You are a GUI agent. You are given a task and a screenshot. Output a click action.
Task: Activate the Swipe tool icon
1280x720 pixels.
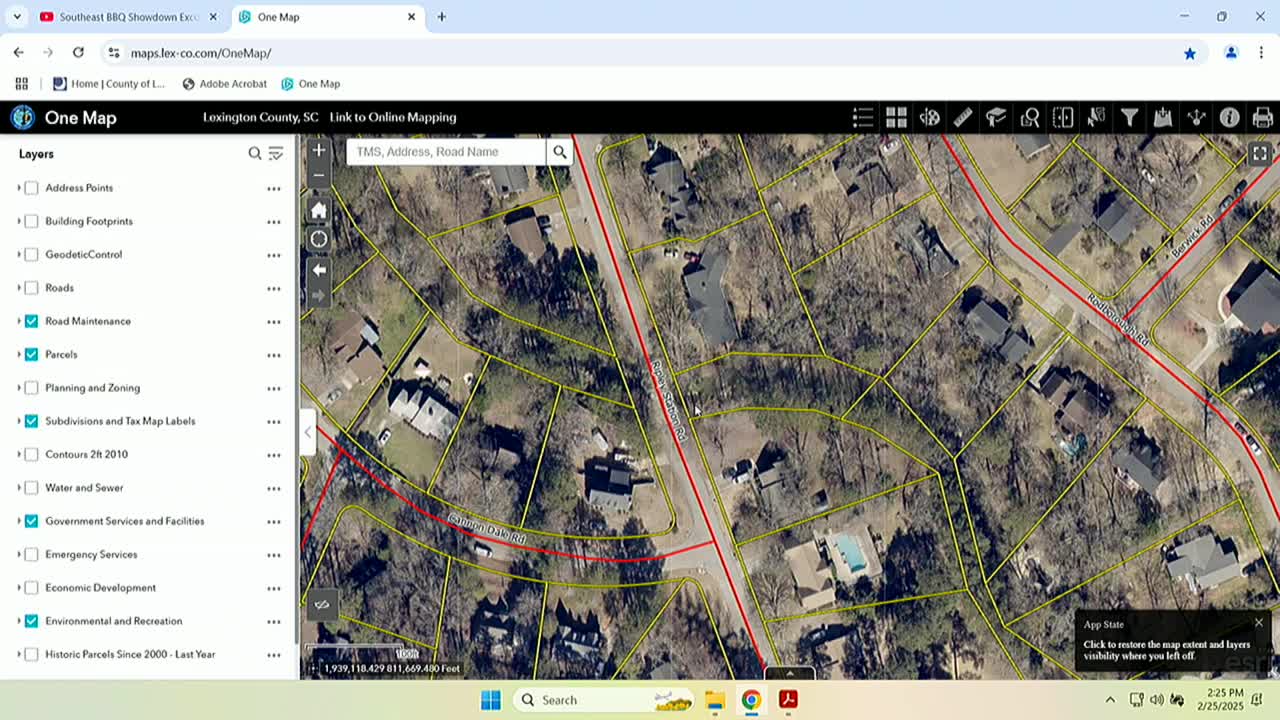(x=1063, y=118)
